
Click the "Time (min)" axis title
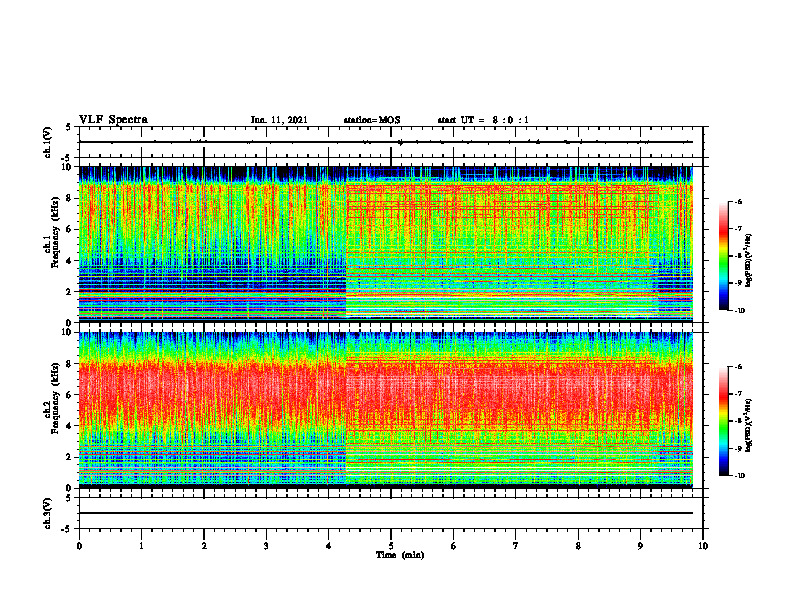(x=400, y=555)
